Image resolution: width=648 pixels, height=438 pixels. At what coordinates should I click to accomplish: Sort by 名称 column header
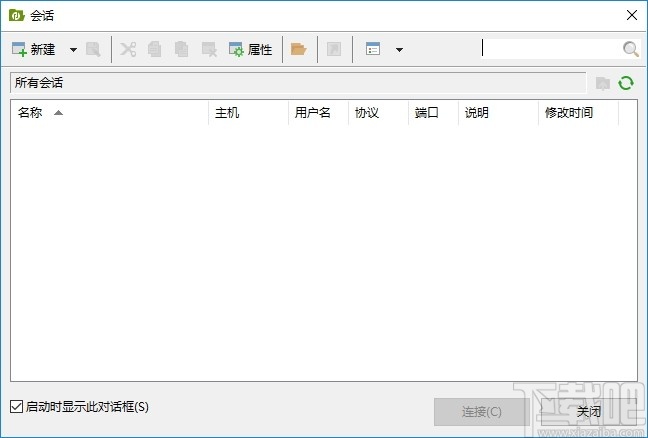pos(109,112)
